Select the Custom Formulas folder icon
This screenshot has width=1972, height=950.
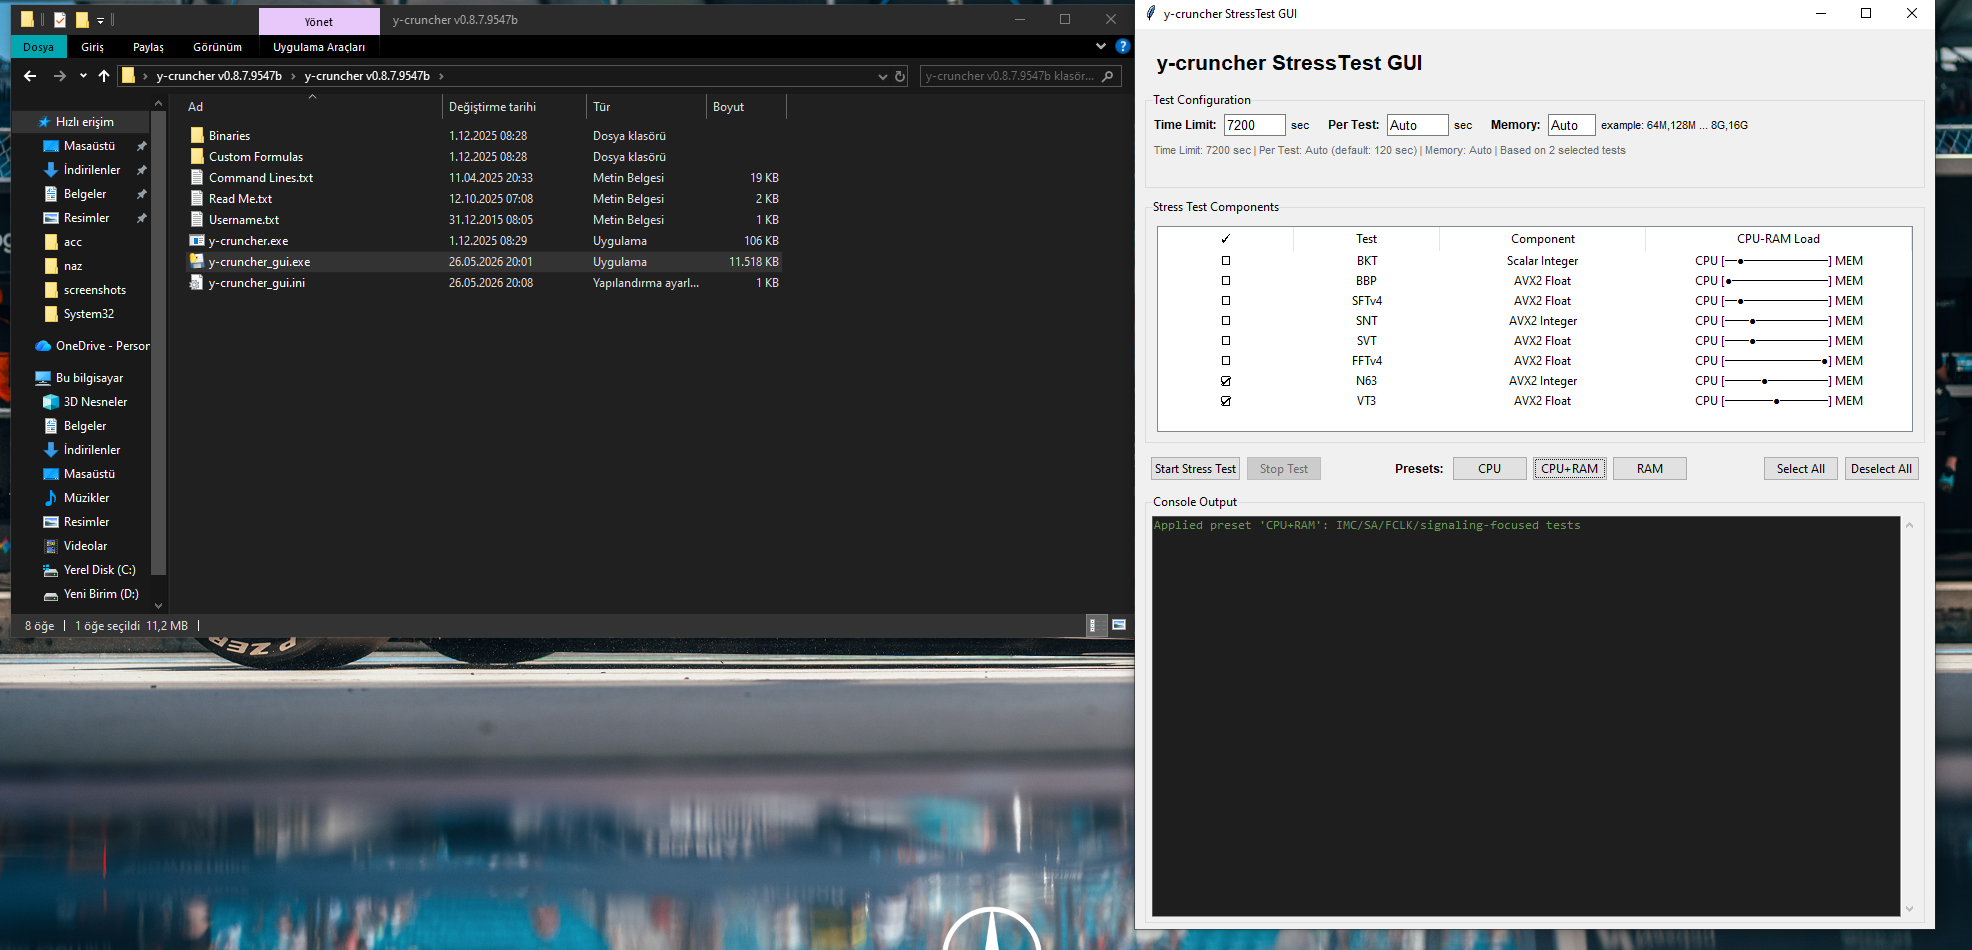[x=197, y=156]
